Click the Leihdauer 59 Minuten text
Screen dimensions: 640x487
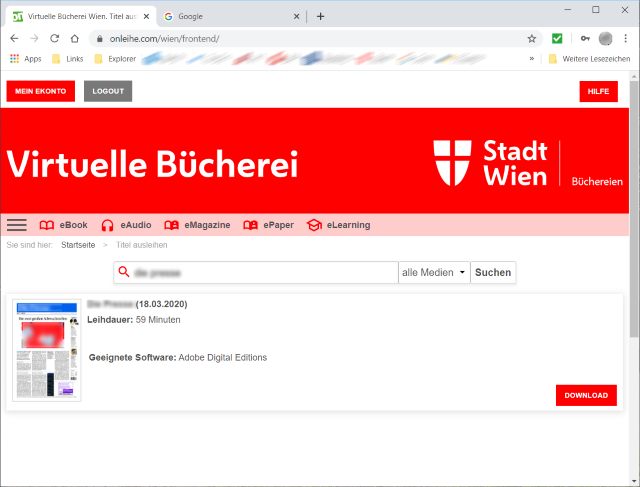pos(134,320)
